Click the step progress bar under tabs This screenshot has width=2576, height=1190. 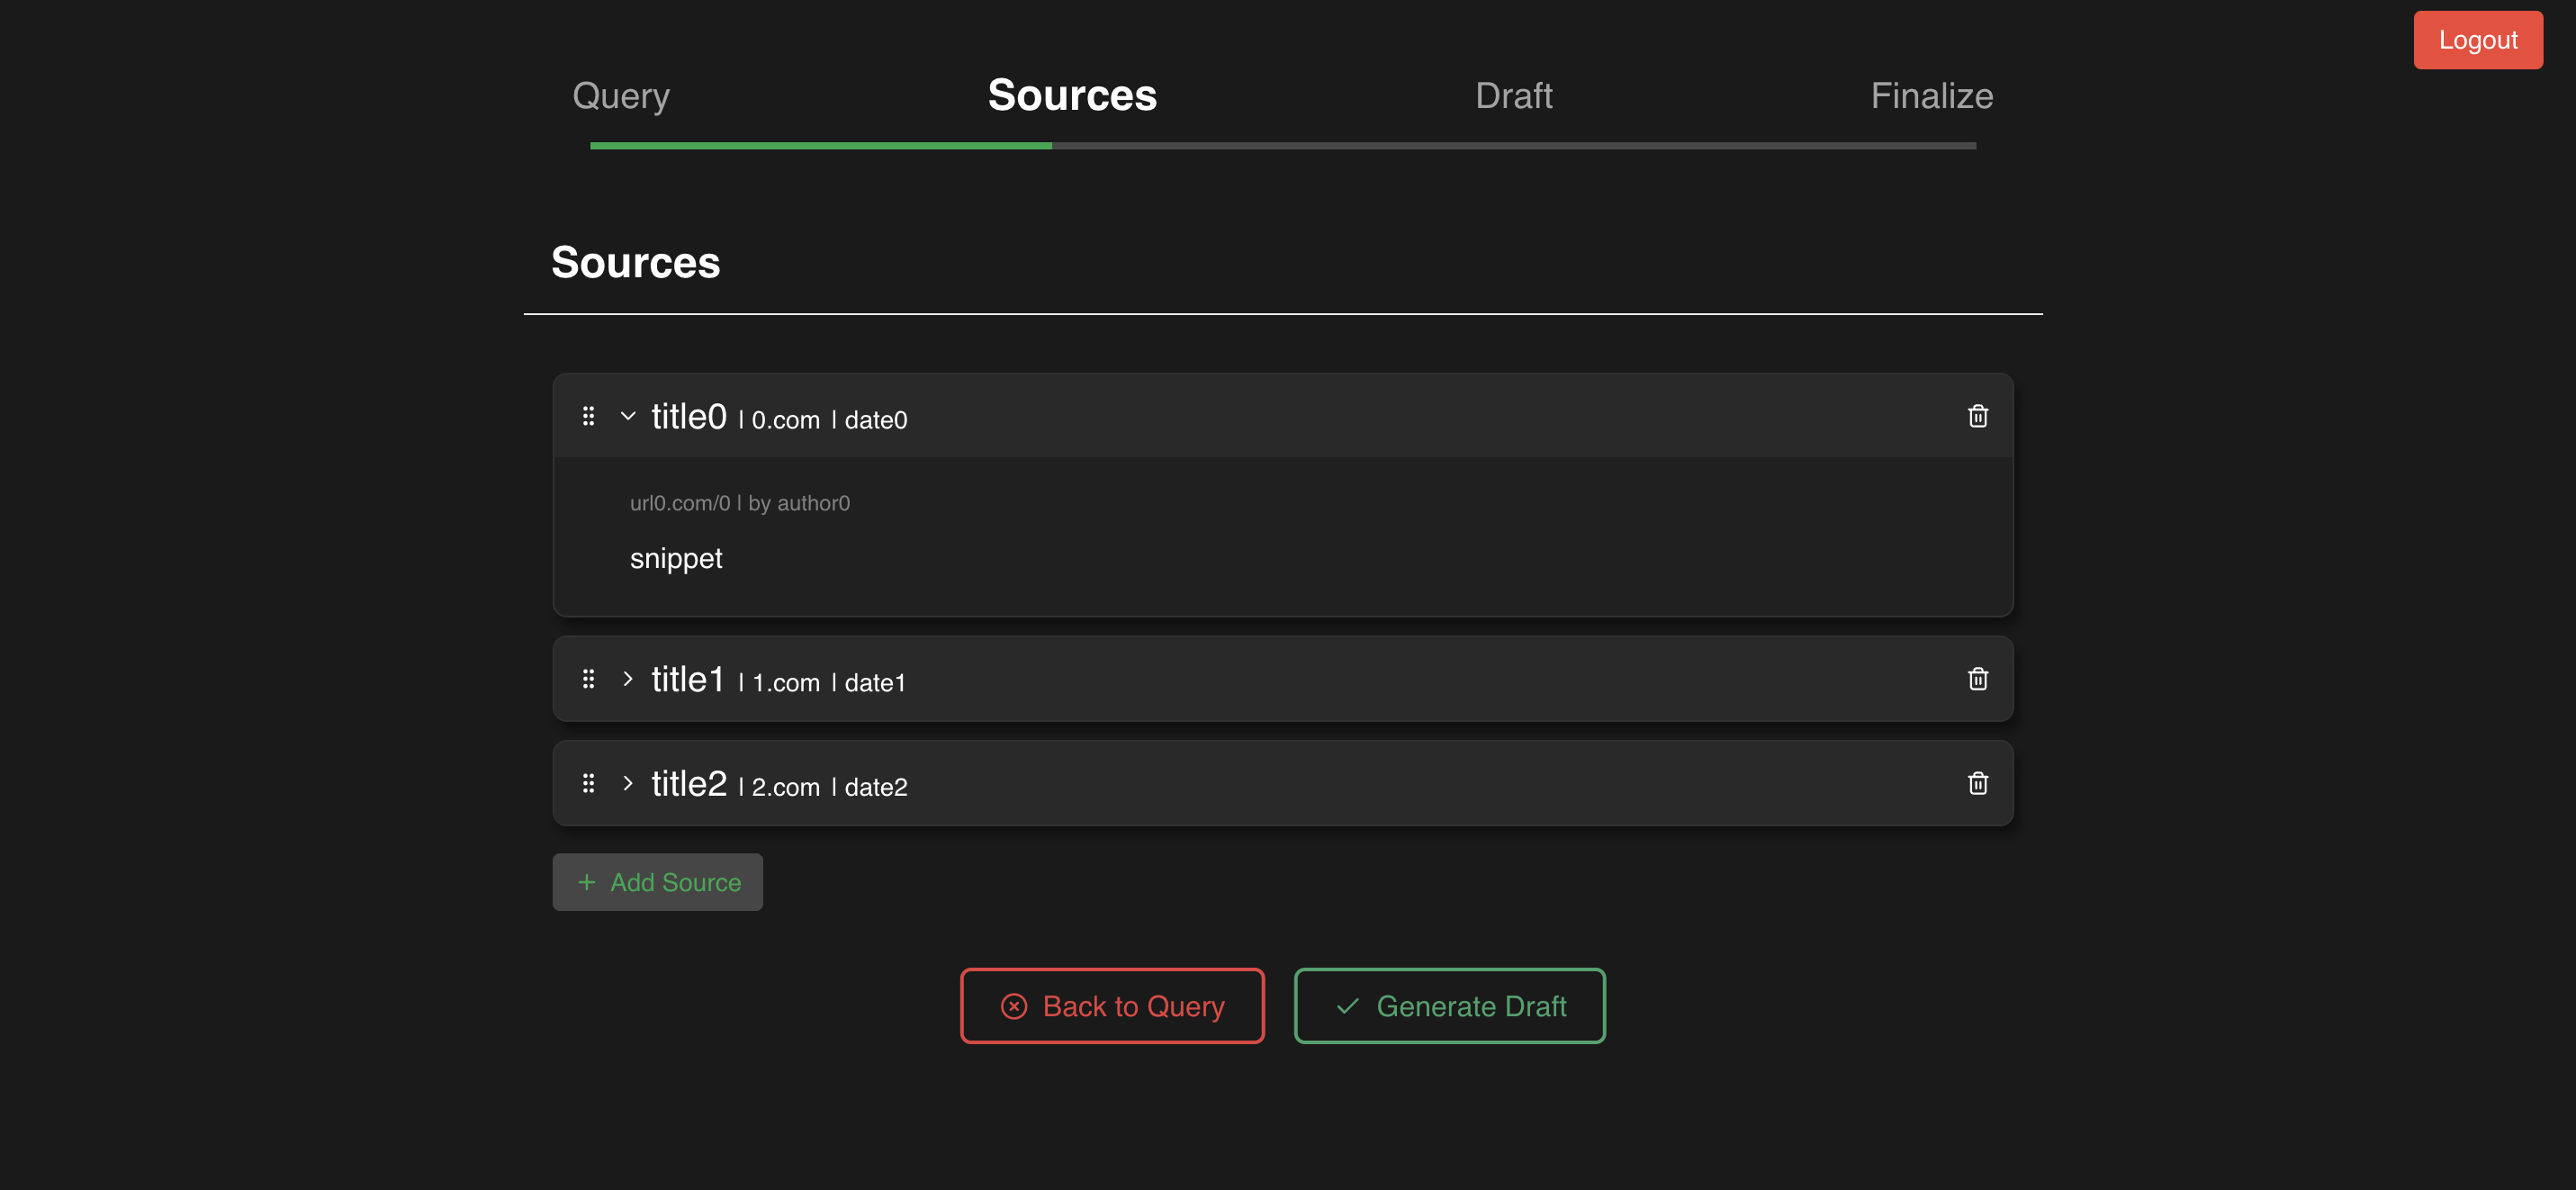(1282, 146)
